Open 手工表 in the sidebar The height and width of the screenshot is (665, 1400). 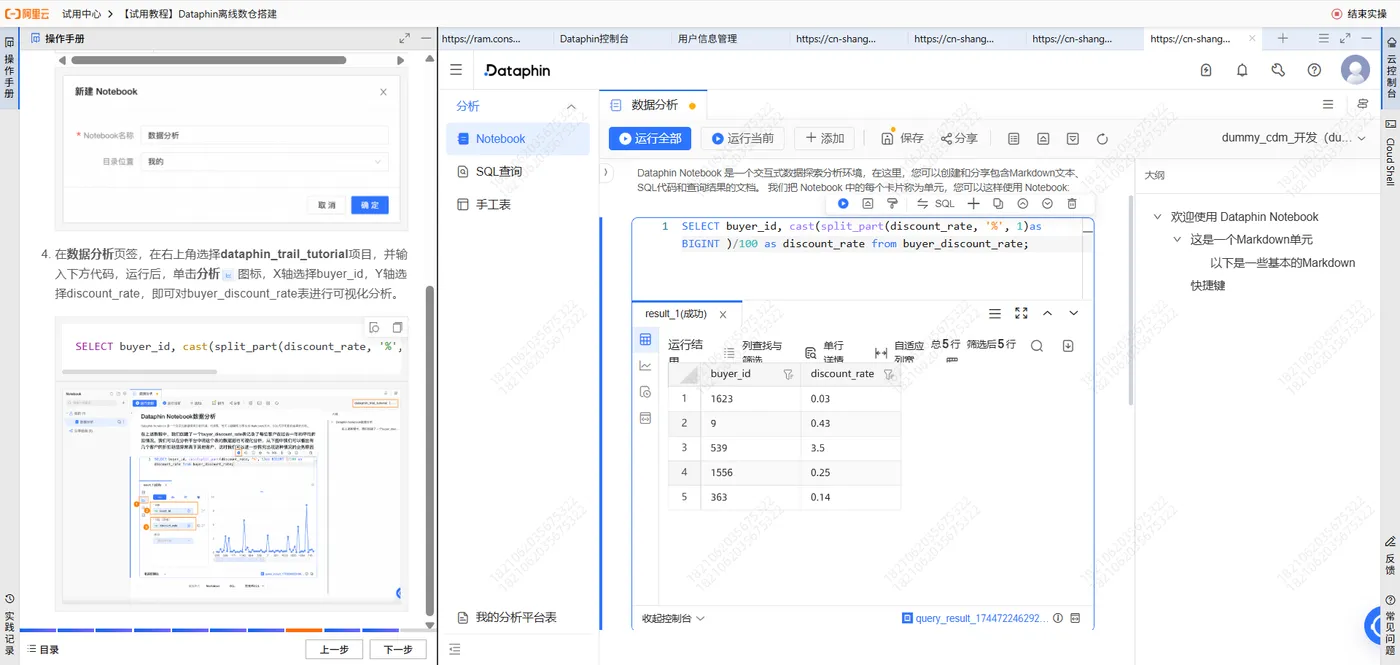point(518,204)
